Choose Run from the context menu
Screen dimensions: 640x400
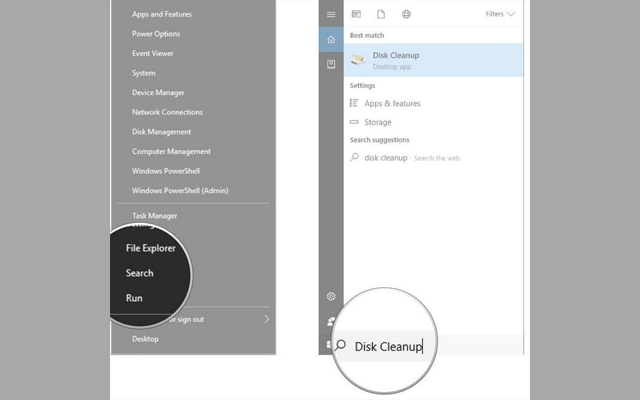point(134,298)
